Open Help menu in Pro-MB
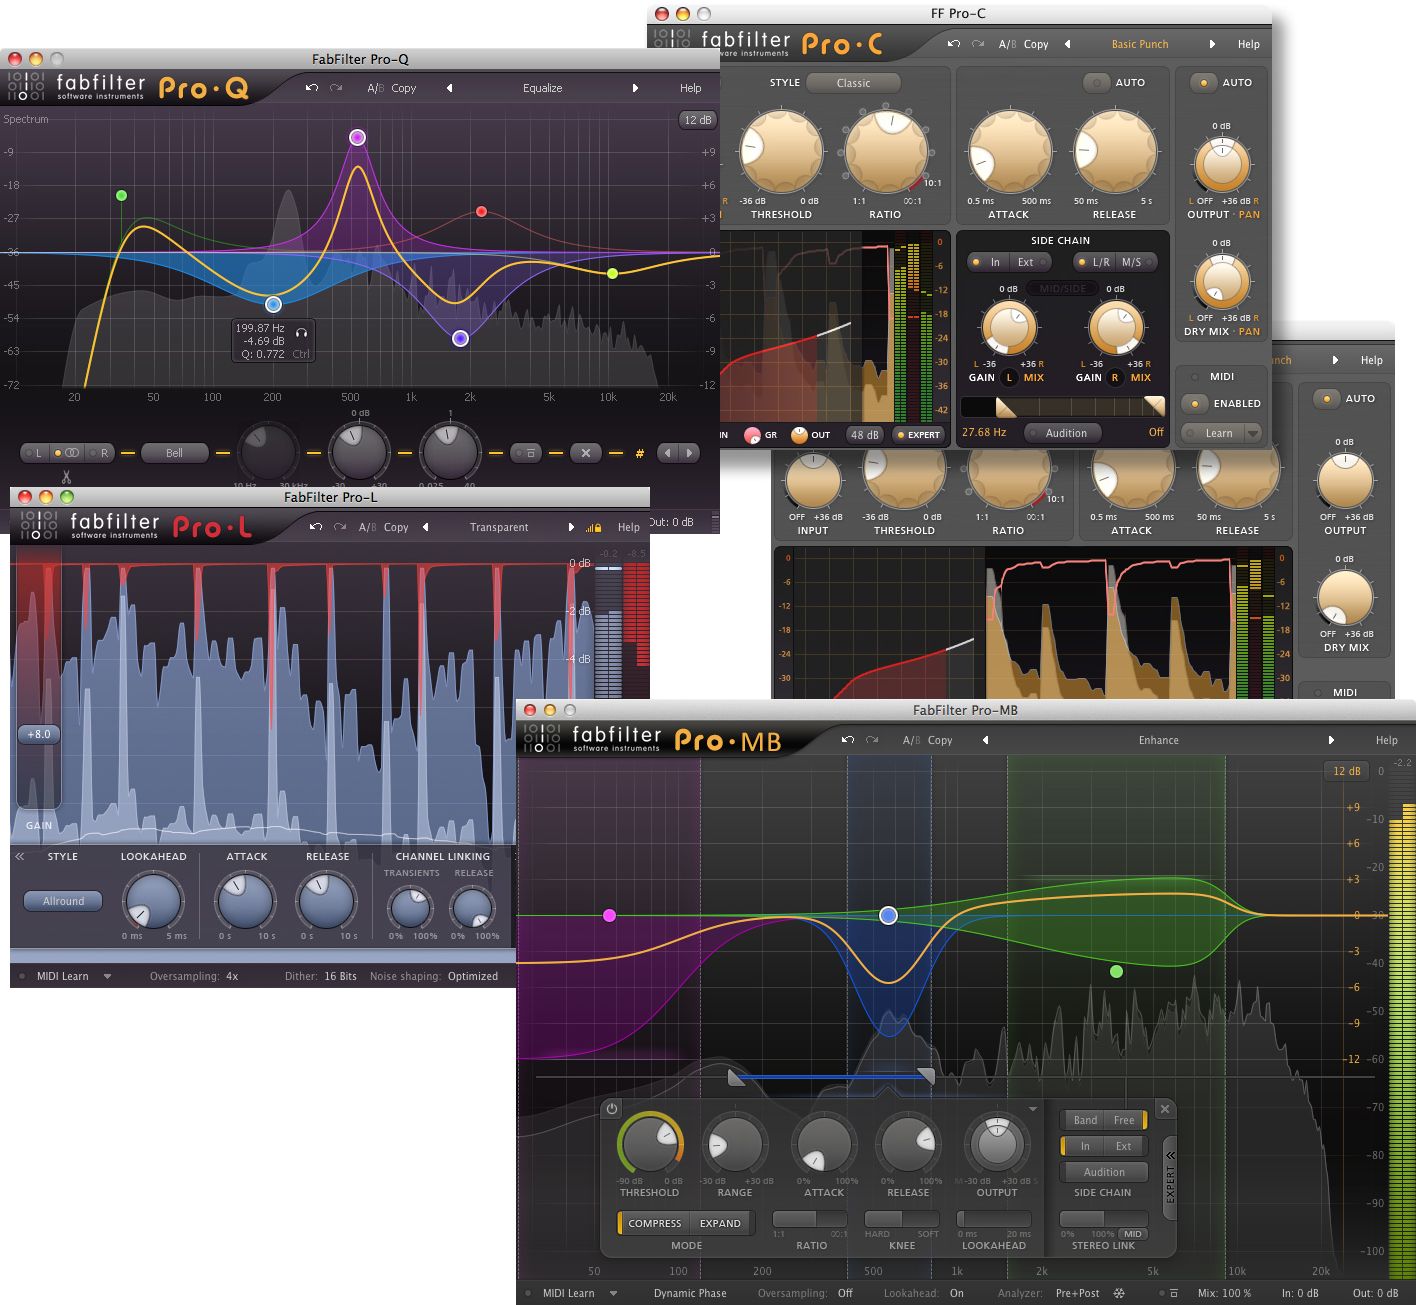 [x=1386, y=740]
